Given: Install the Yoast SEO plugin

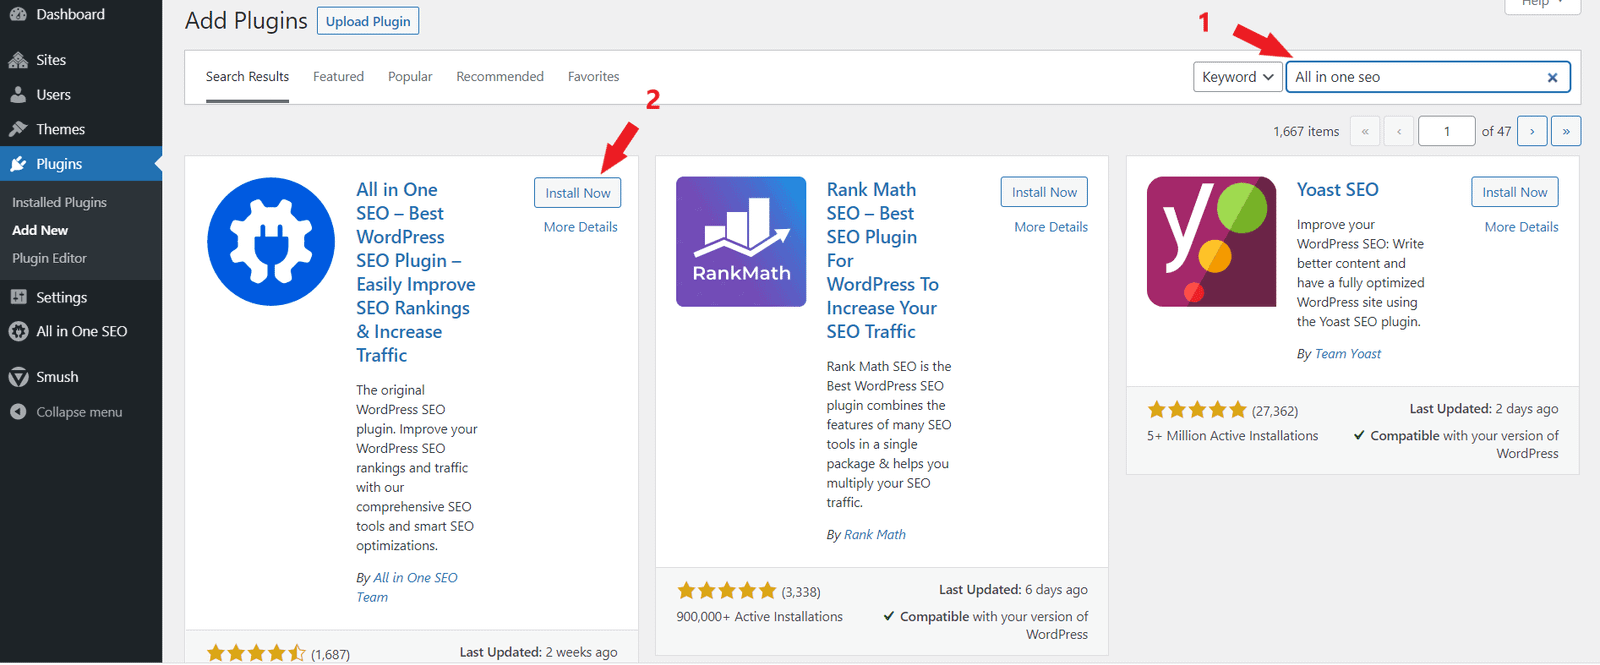Looking at the screenshot, I should pos(1515,192).
